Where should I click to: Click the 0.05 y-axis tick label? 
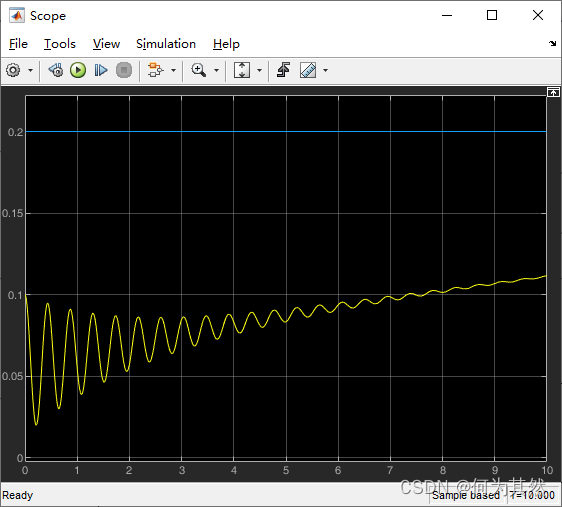point(12,376)
